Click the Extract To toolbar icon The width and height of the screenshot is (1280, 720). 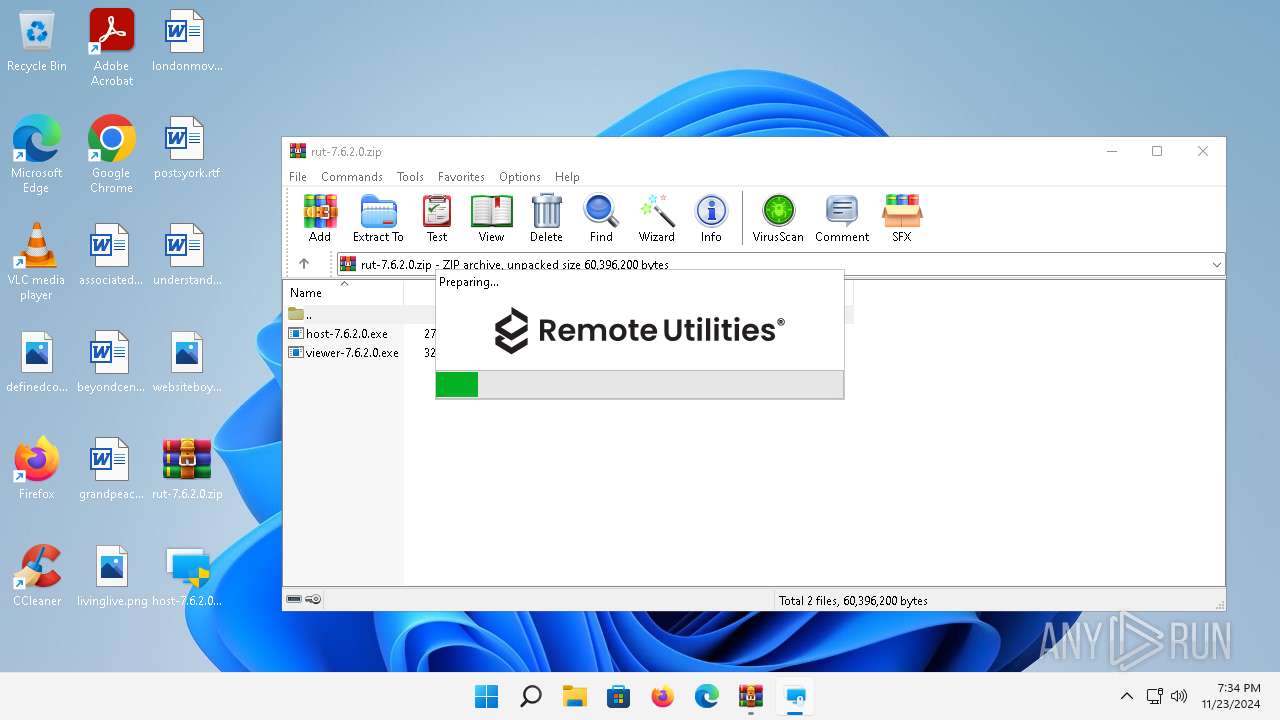[378, 218]
